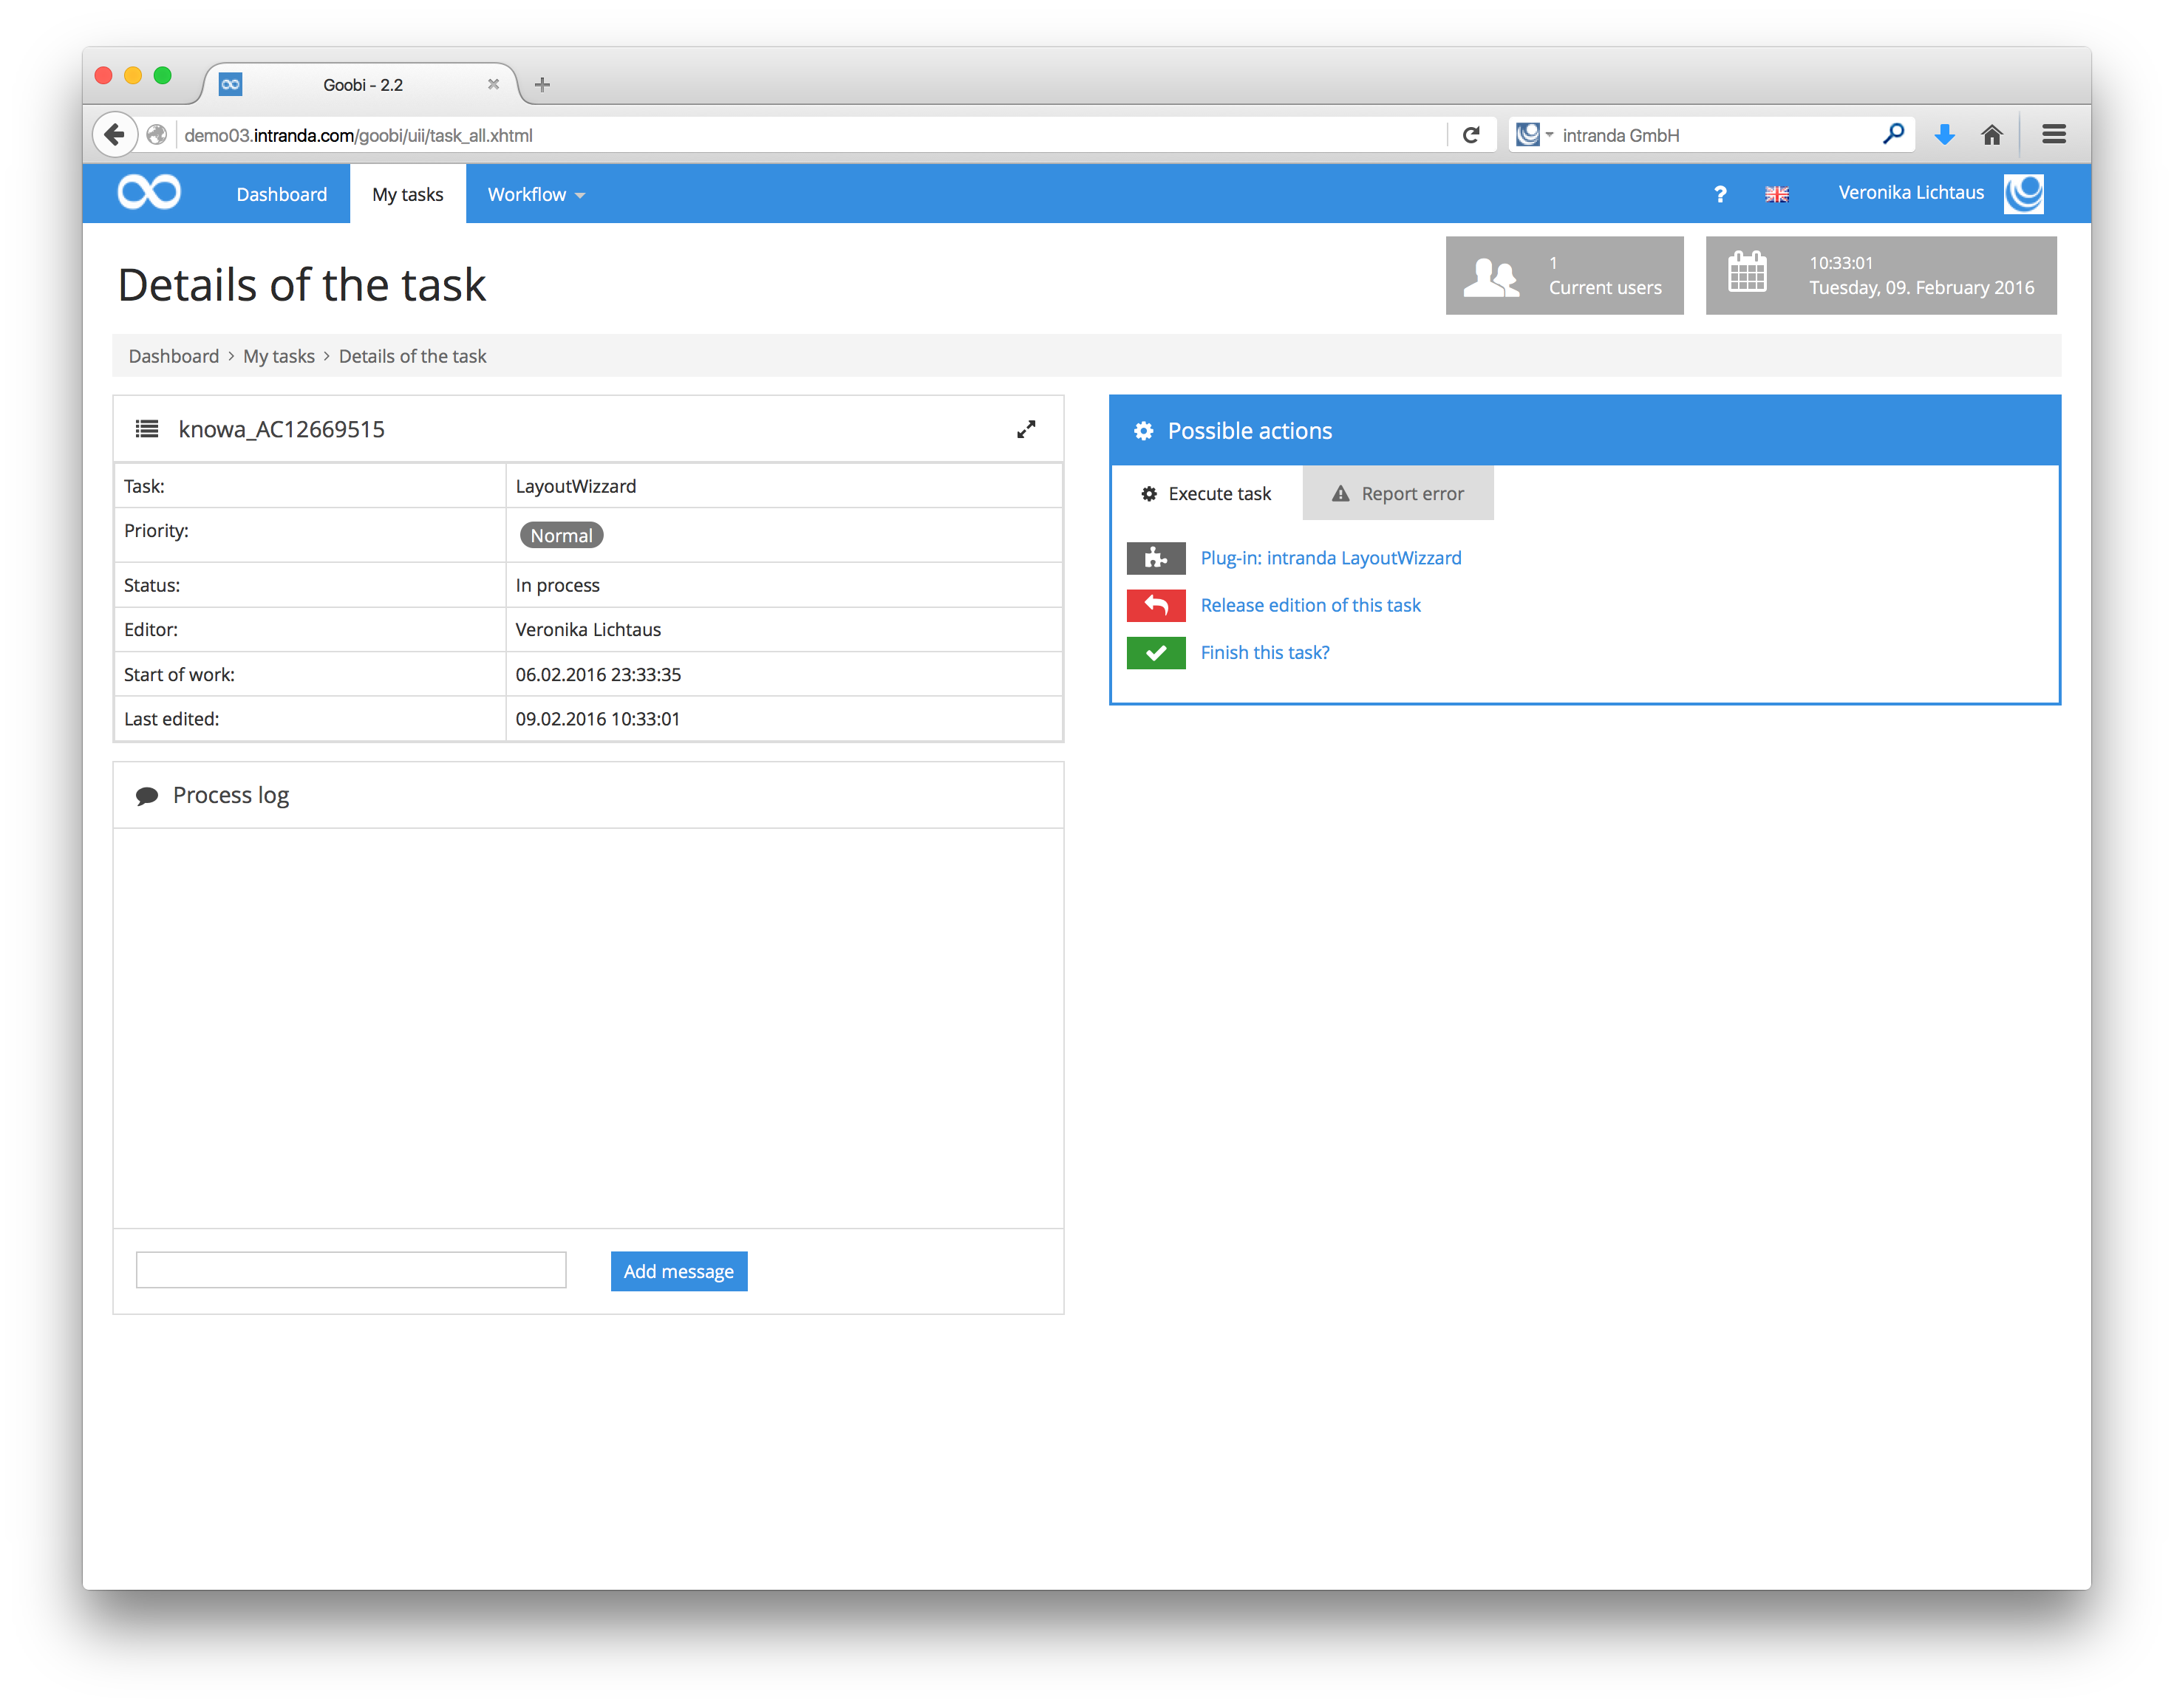Click the site identity globe icon
Viewport: 2174px width, 1708px height.
157,135
